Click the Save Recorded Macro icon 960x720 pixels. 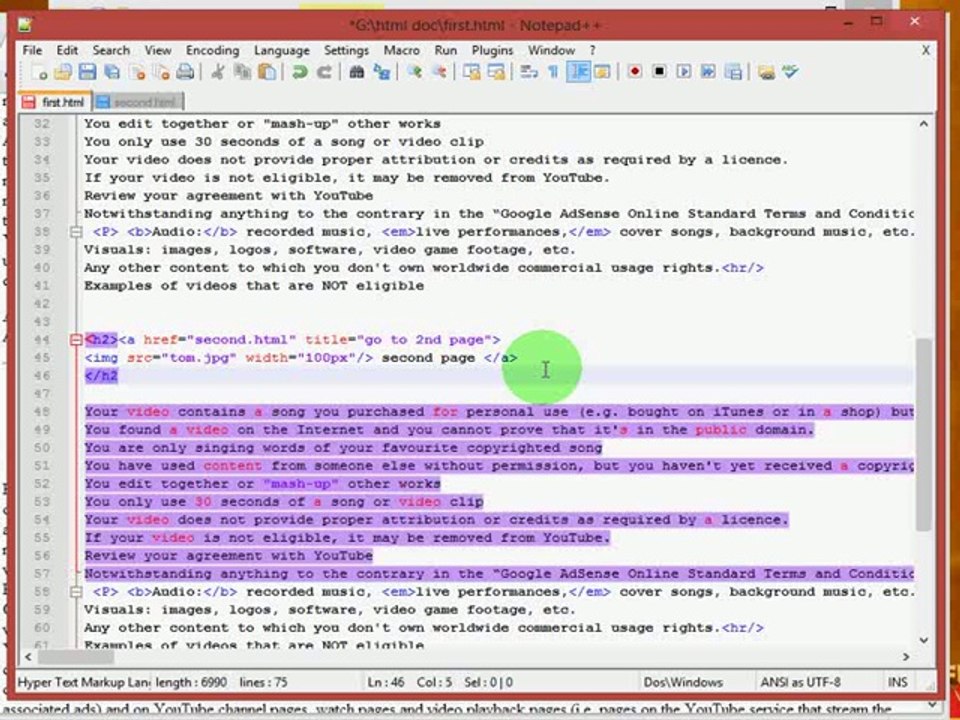(733, 72)
